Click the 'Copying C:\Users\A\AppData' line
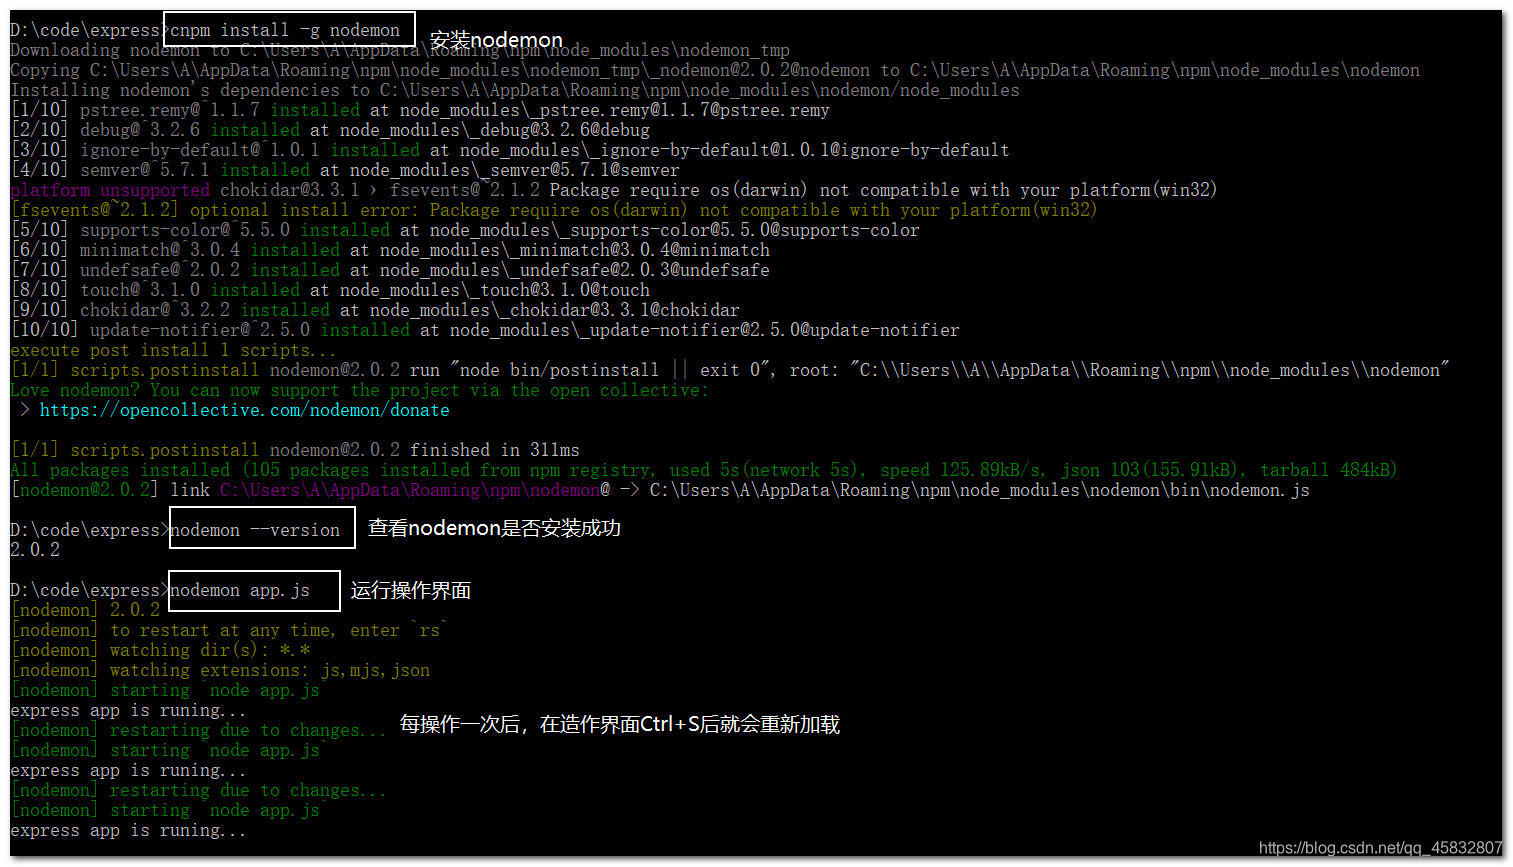The height and width of the screenshot is (867, 1513). pos(715,70)
